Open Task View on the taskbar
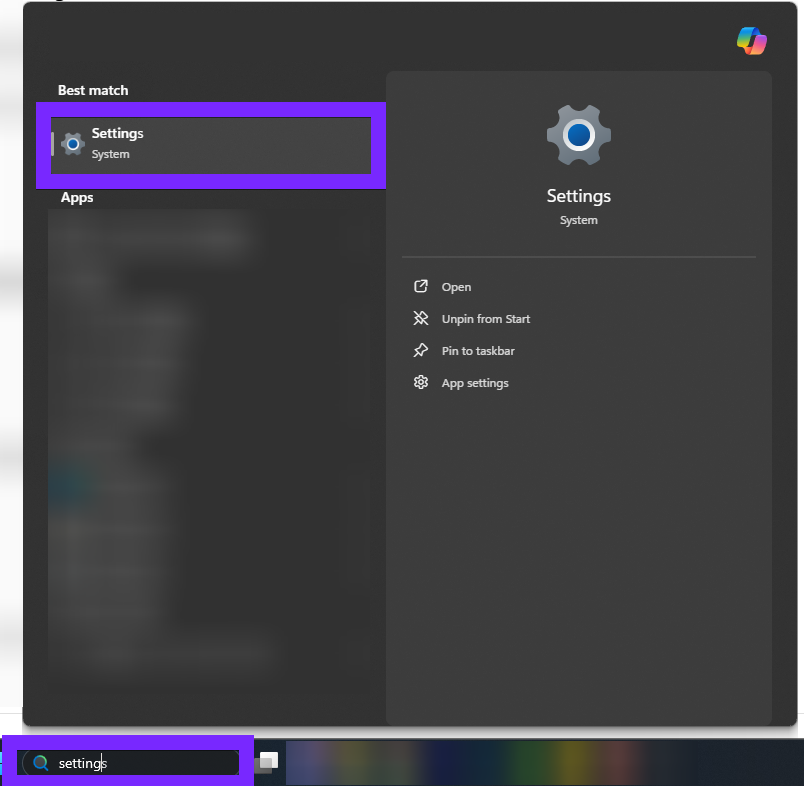The image size is (804, 786). [267, 762]
